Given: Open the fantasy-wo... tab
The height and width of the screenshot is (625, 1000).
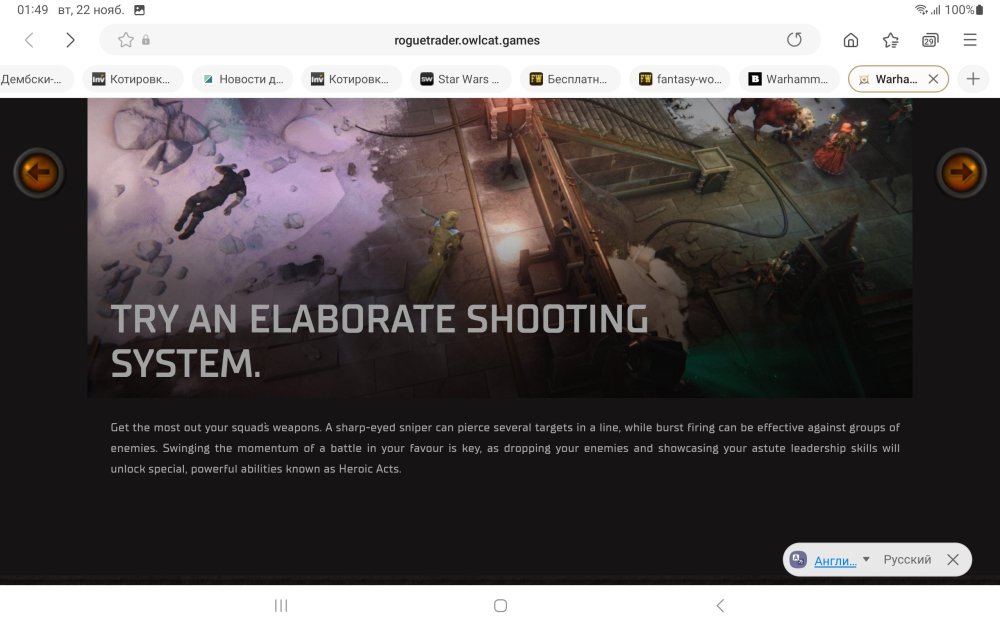Looking at the screenshot, I should point(681,78).
